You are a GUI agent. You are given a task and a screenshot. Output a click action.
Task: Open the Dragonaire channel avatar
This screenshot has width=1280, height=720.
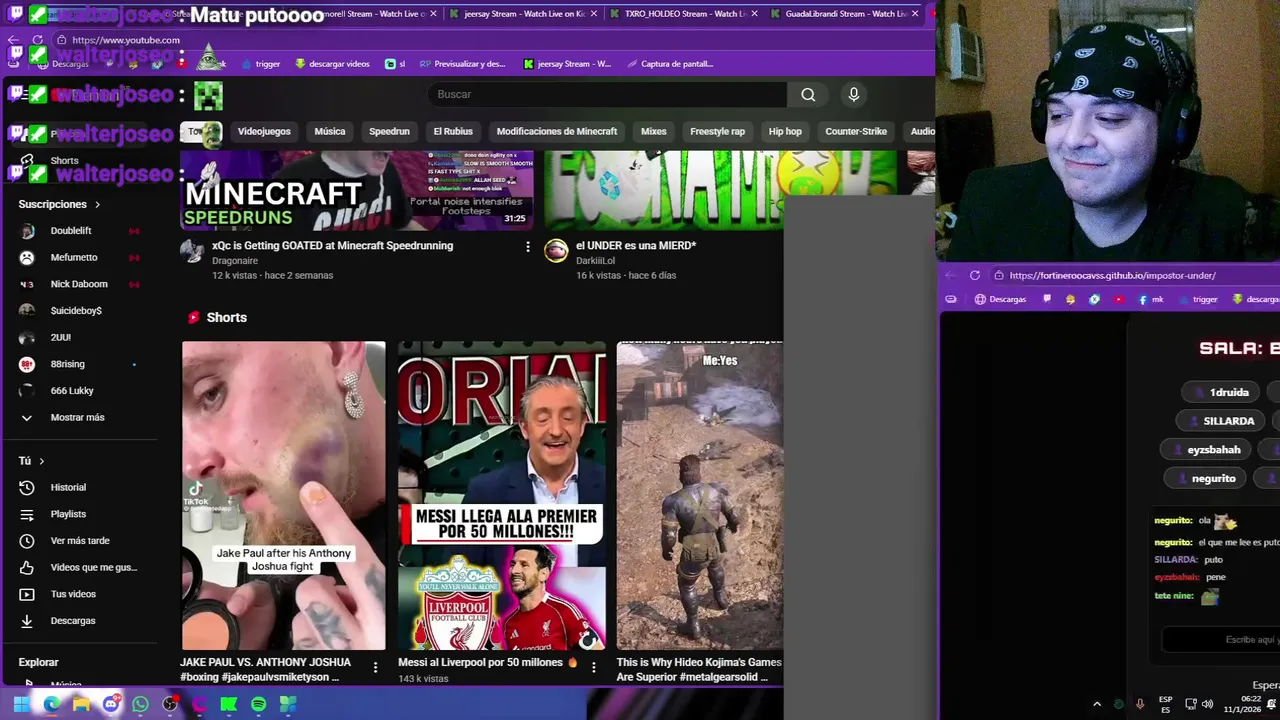click(192, 250)
